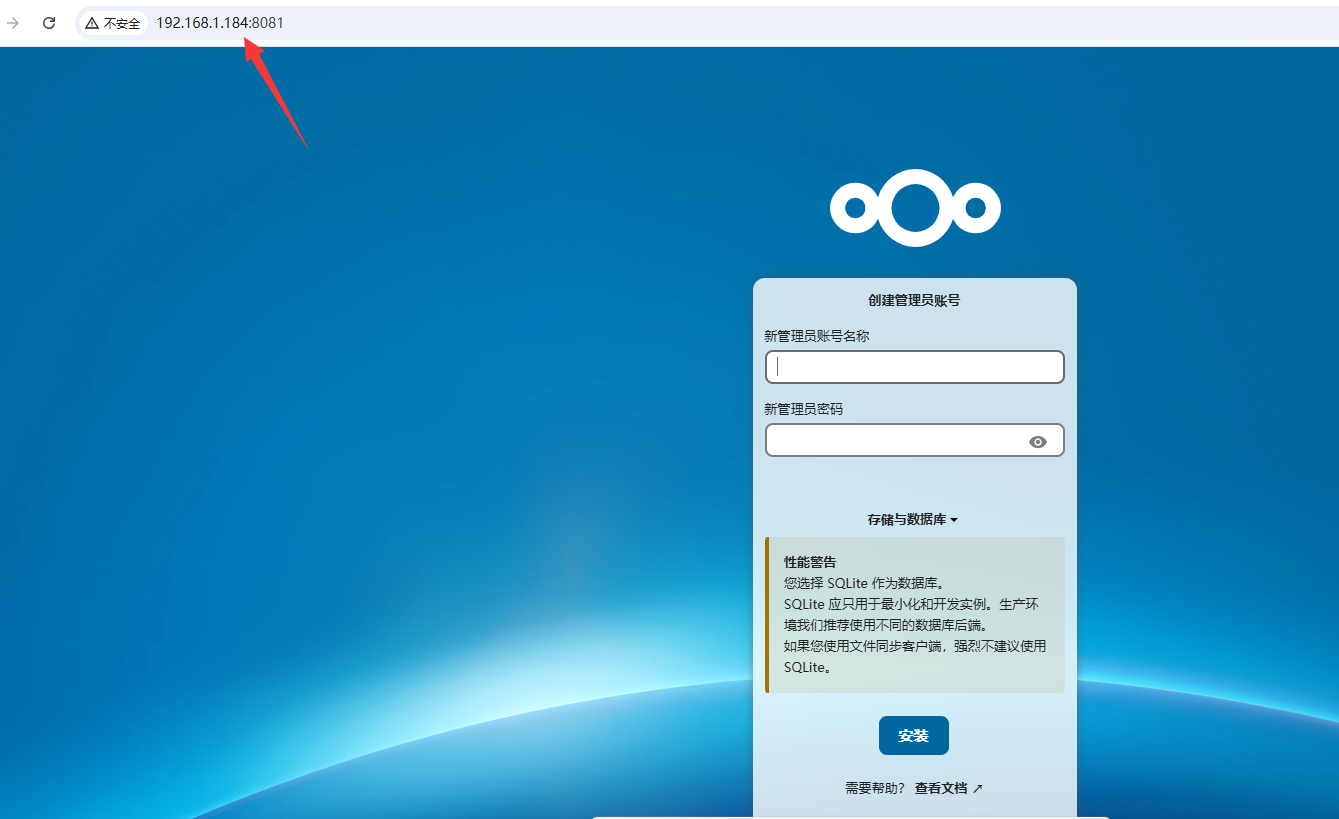Click the 创建管理员账号 heading text
The height and width of the screenshot is (819, 1339).
click(914, 300)
